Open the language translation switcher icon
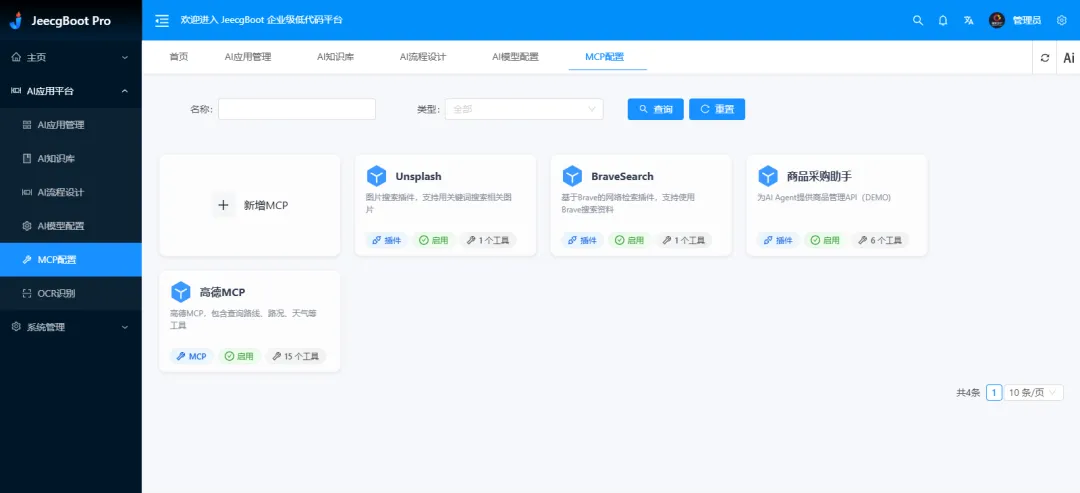 tap(968, 21)
